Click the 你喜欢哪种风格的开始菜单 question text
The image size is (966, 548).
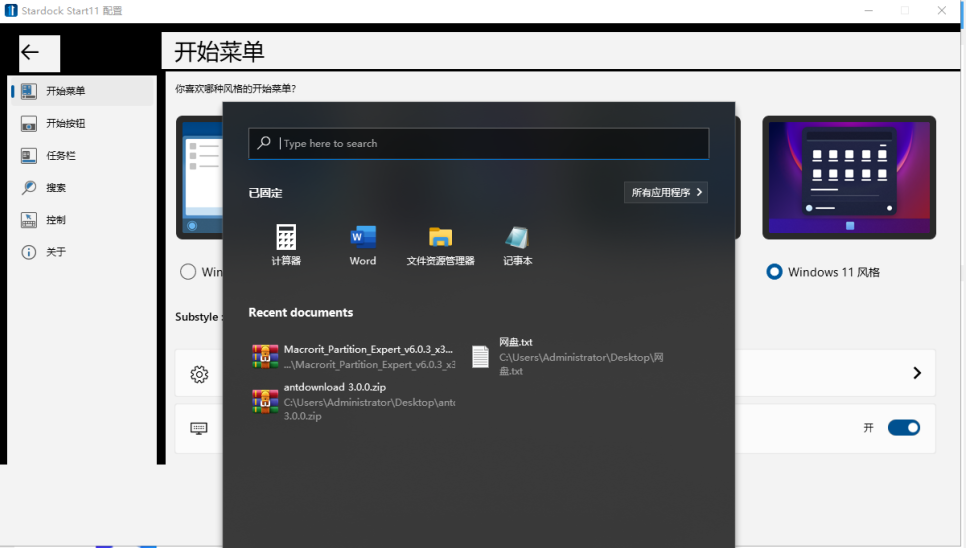235,89
